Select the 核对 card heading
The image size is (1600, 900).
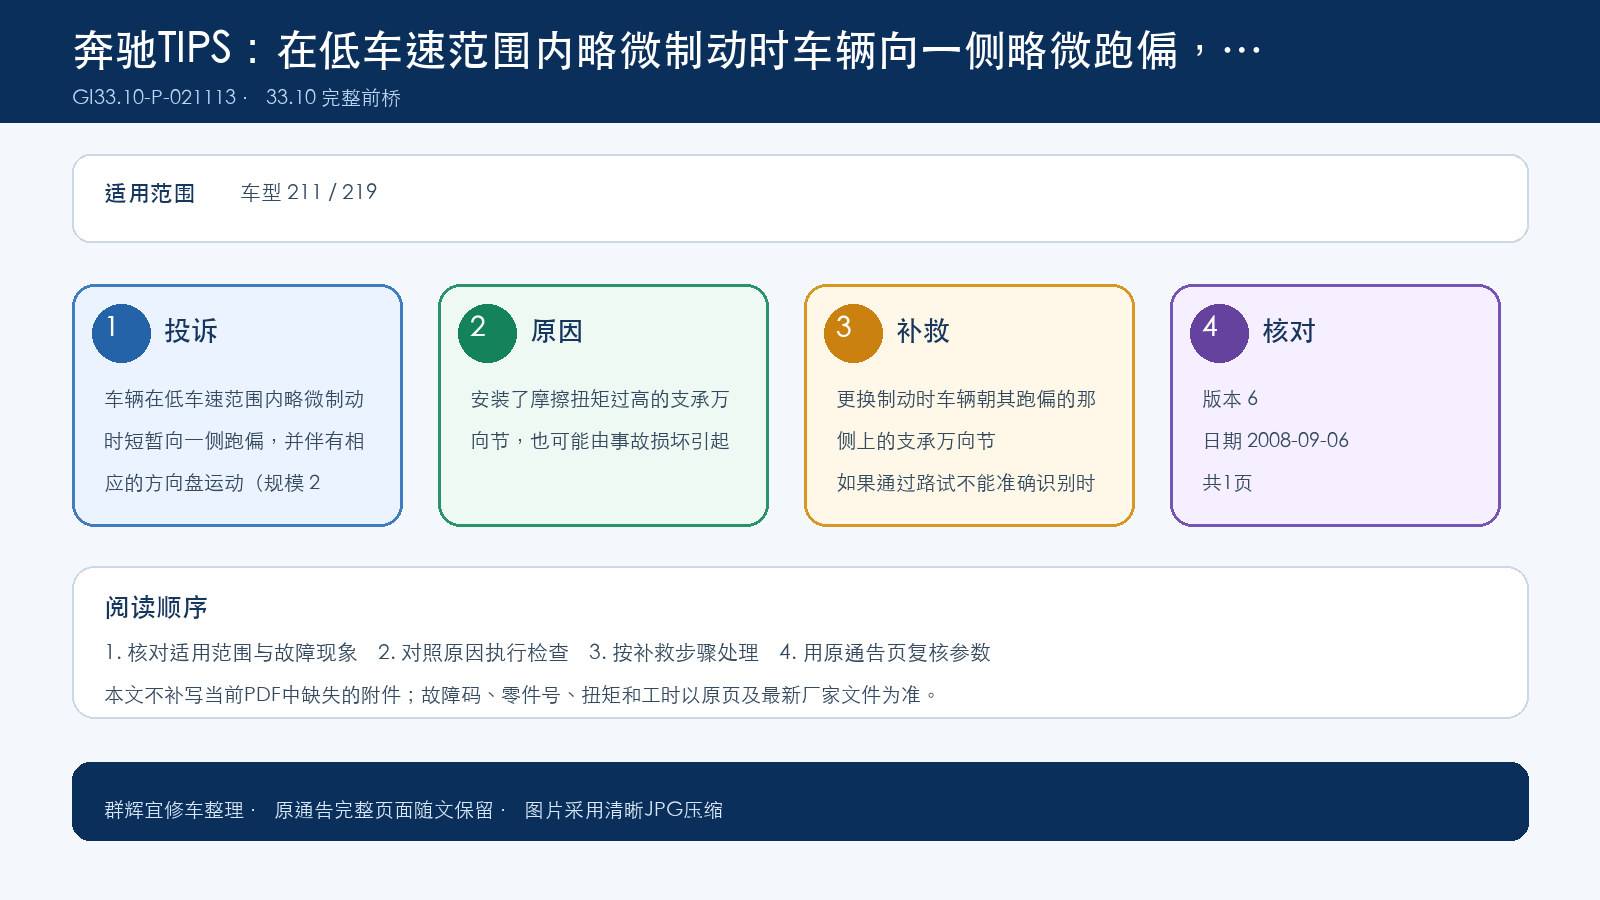click(1289, 331)
